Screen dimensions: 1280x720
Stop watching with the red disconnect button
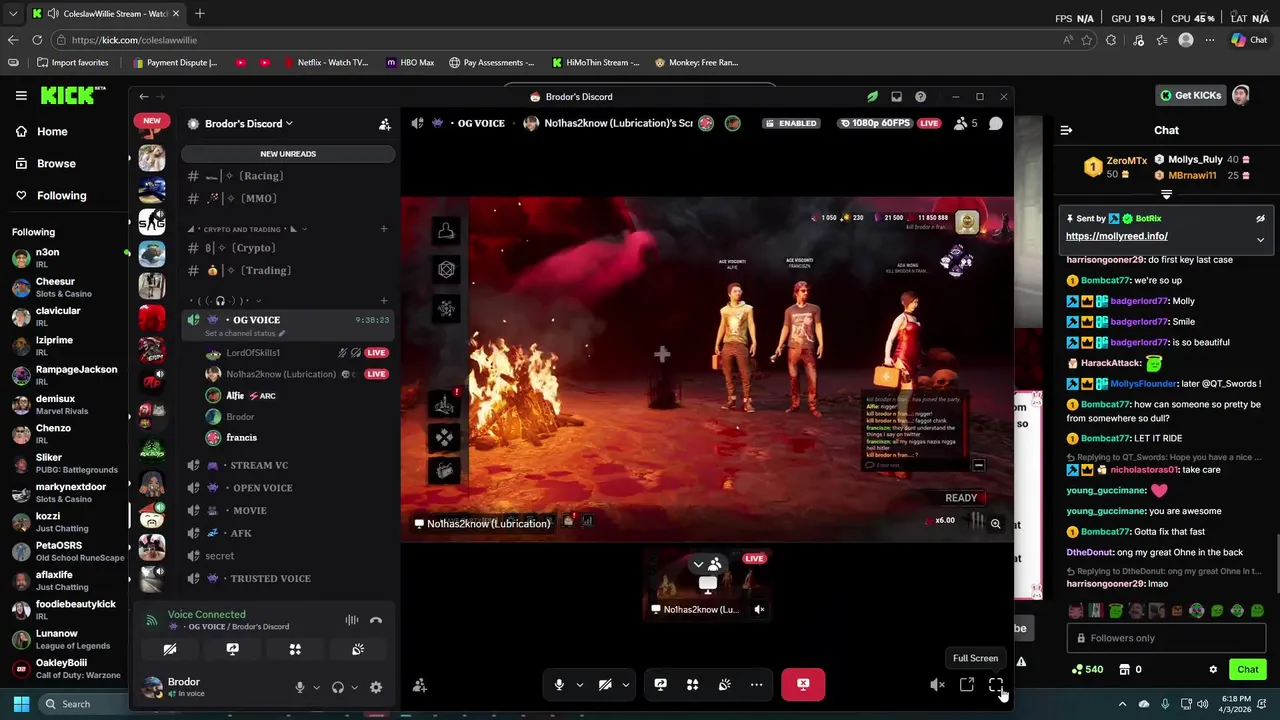tap(803, 685)
